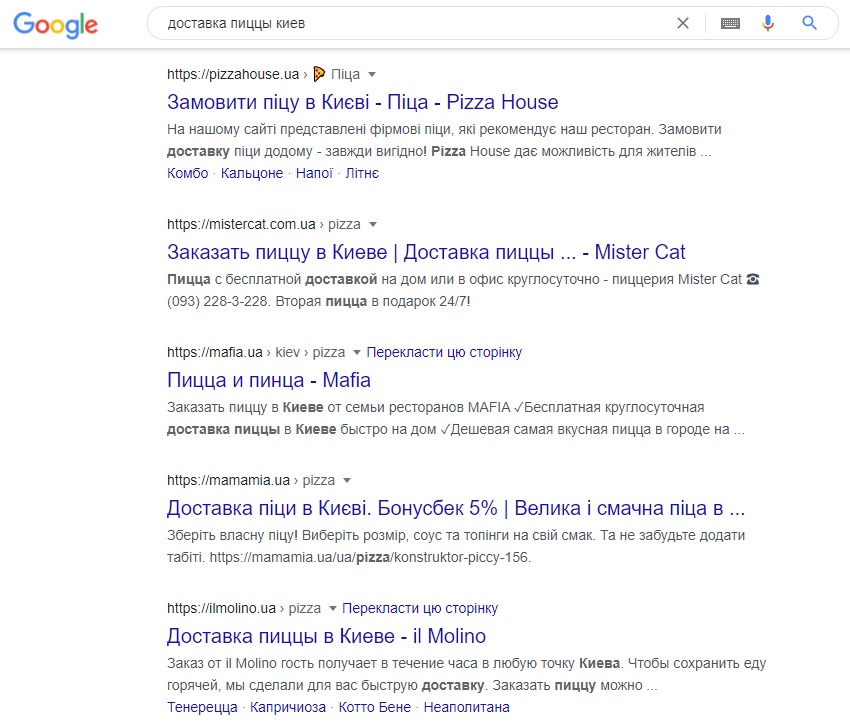Screen dimensions: 850x724
Task: Open dropdown arrow beside mafia.ua result URL
Action: tap(356, 352)
